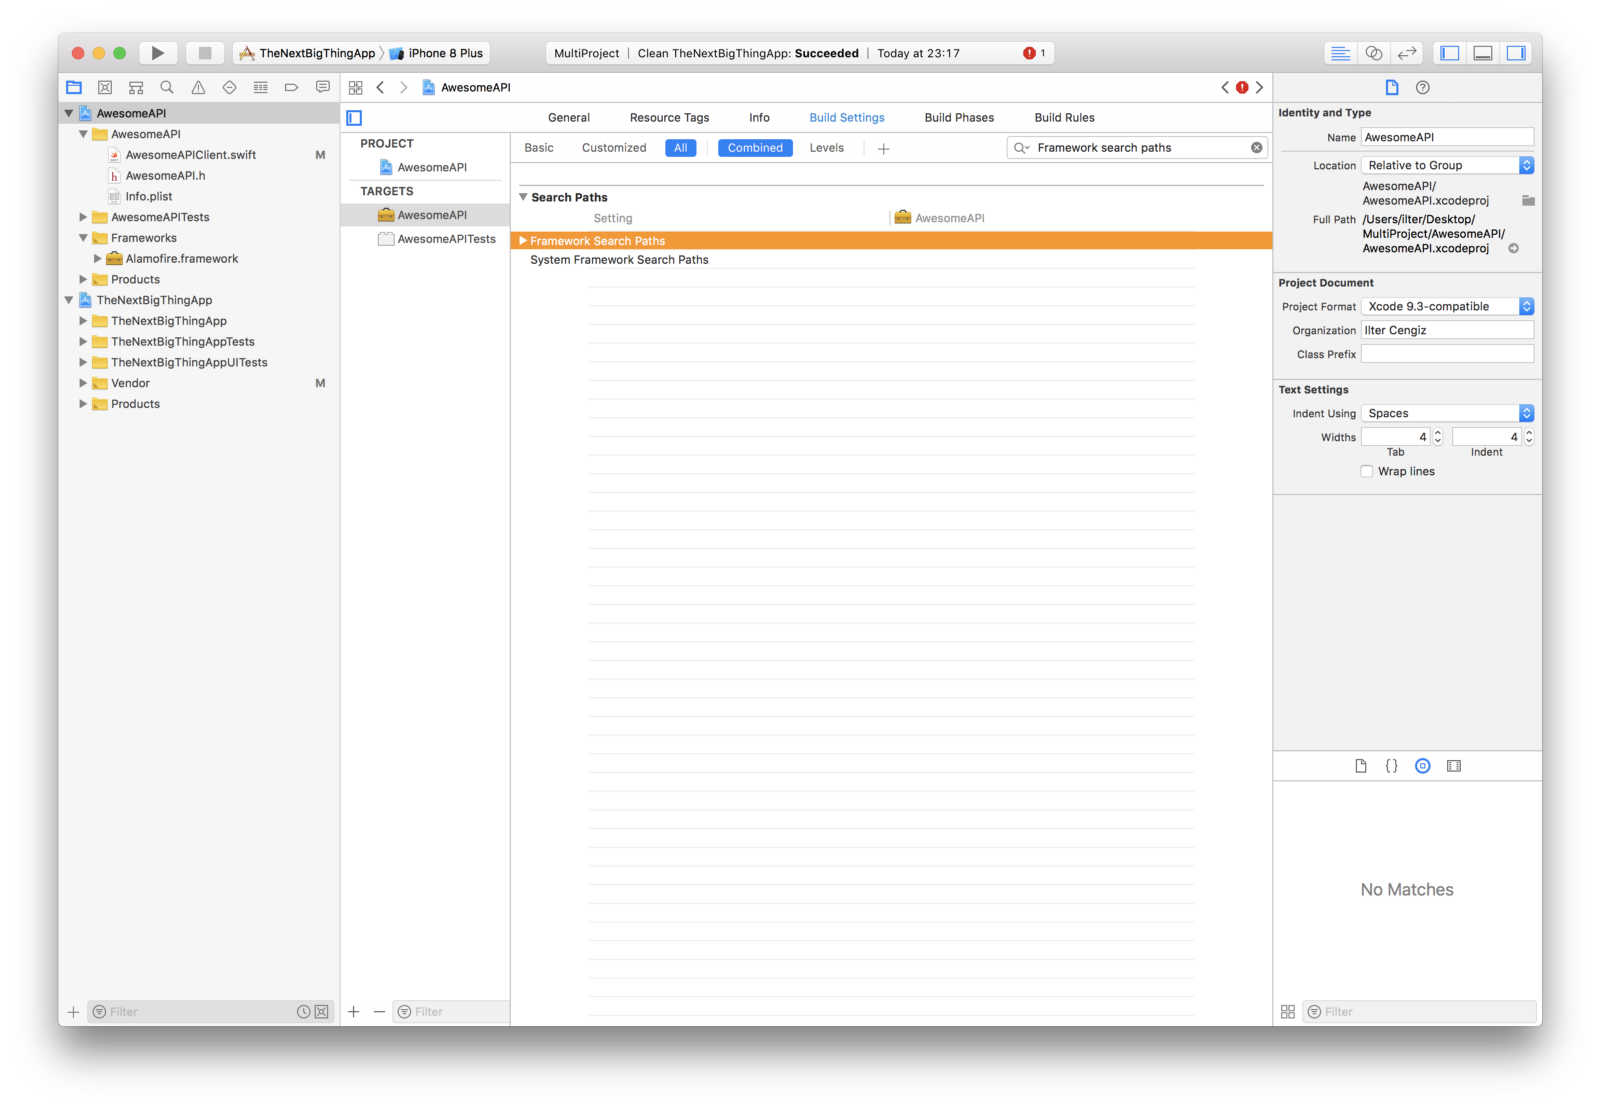Switch to the Version editor
This screenshot has height=1109, width=1600.
(1407, 53)
